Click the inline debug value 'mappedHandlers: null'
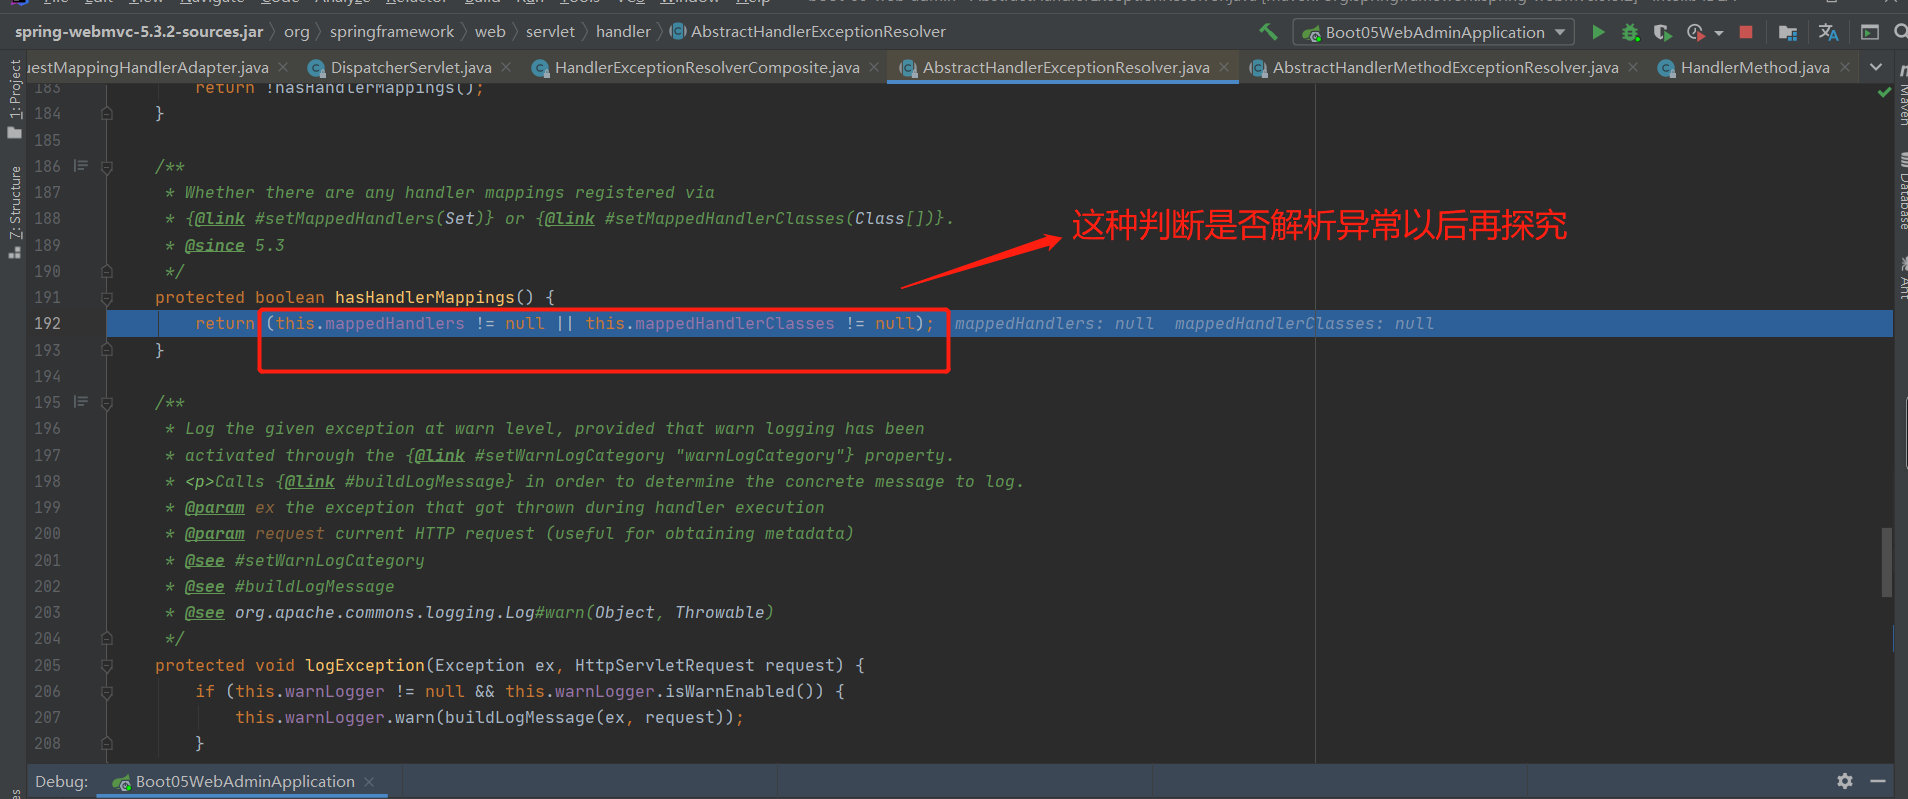This screenshot has height=799, width=1908. [x=1054, y=324]
